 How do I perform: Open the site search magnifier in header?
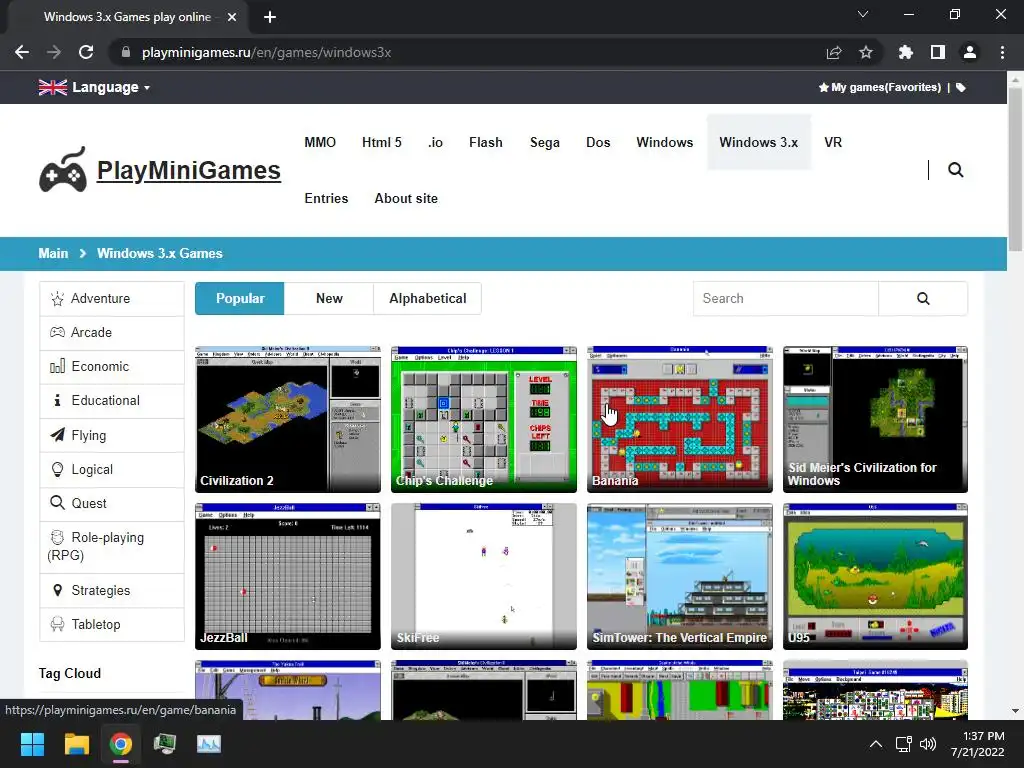(x=955, y=170)
